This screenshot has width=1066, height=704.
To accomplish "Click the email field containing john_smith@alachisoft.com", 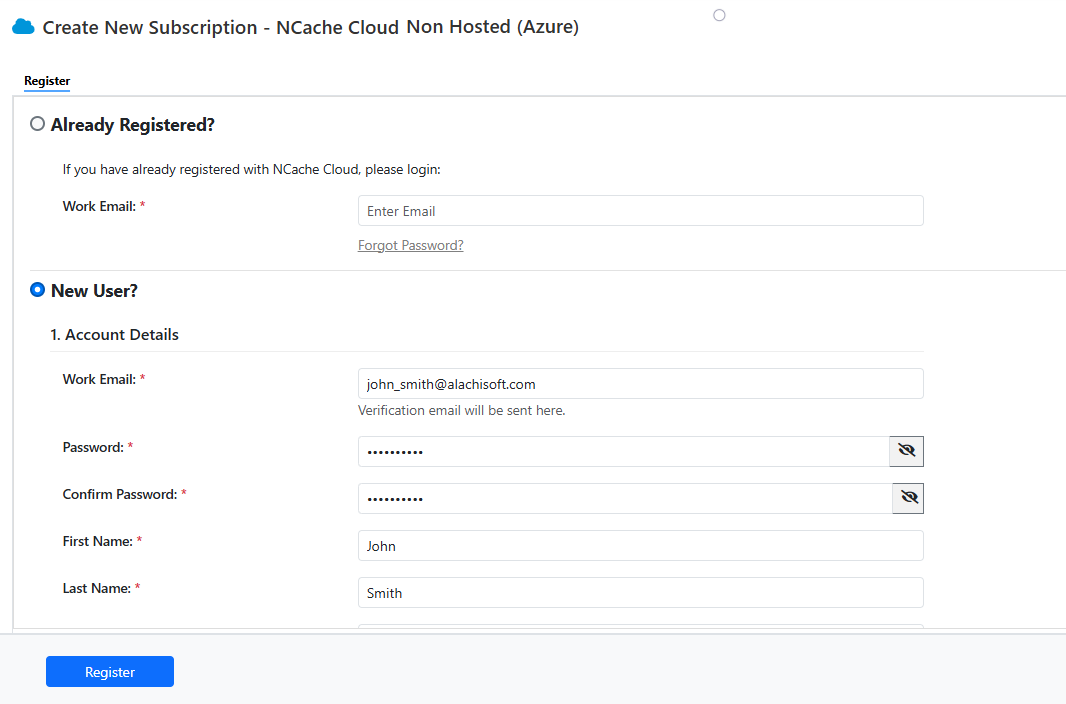I will (640, 384).
